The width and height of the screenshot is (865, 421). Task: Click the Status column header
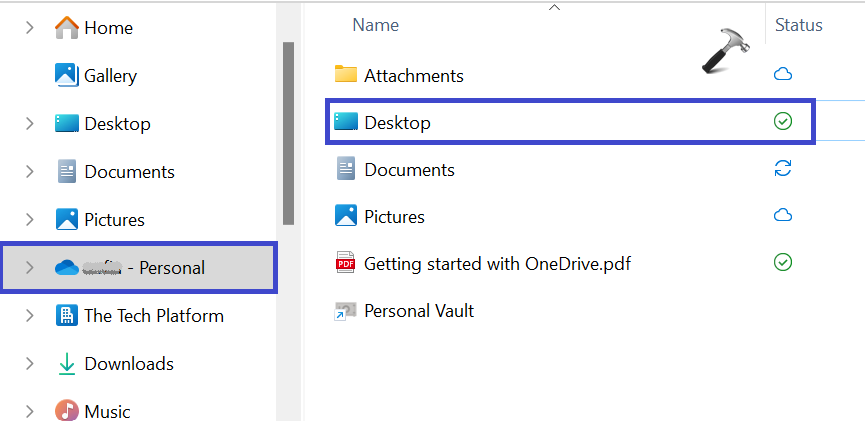point(798,25)
